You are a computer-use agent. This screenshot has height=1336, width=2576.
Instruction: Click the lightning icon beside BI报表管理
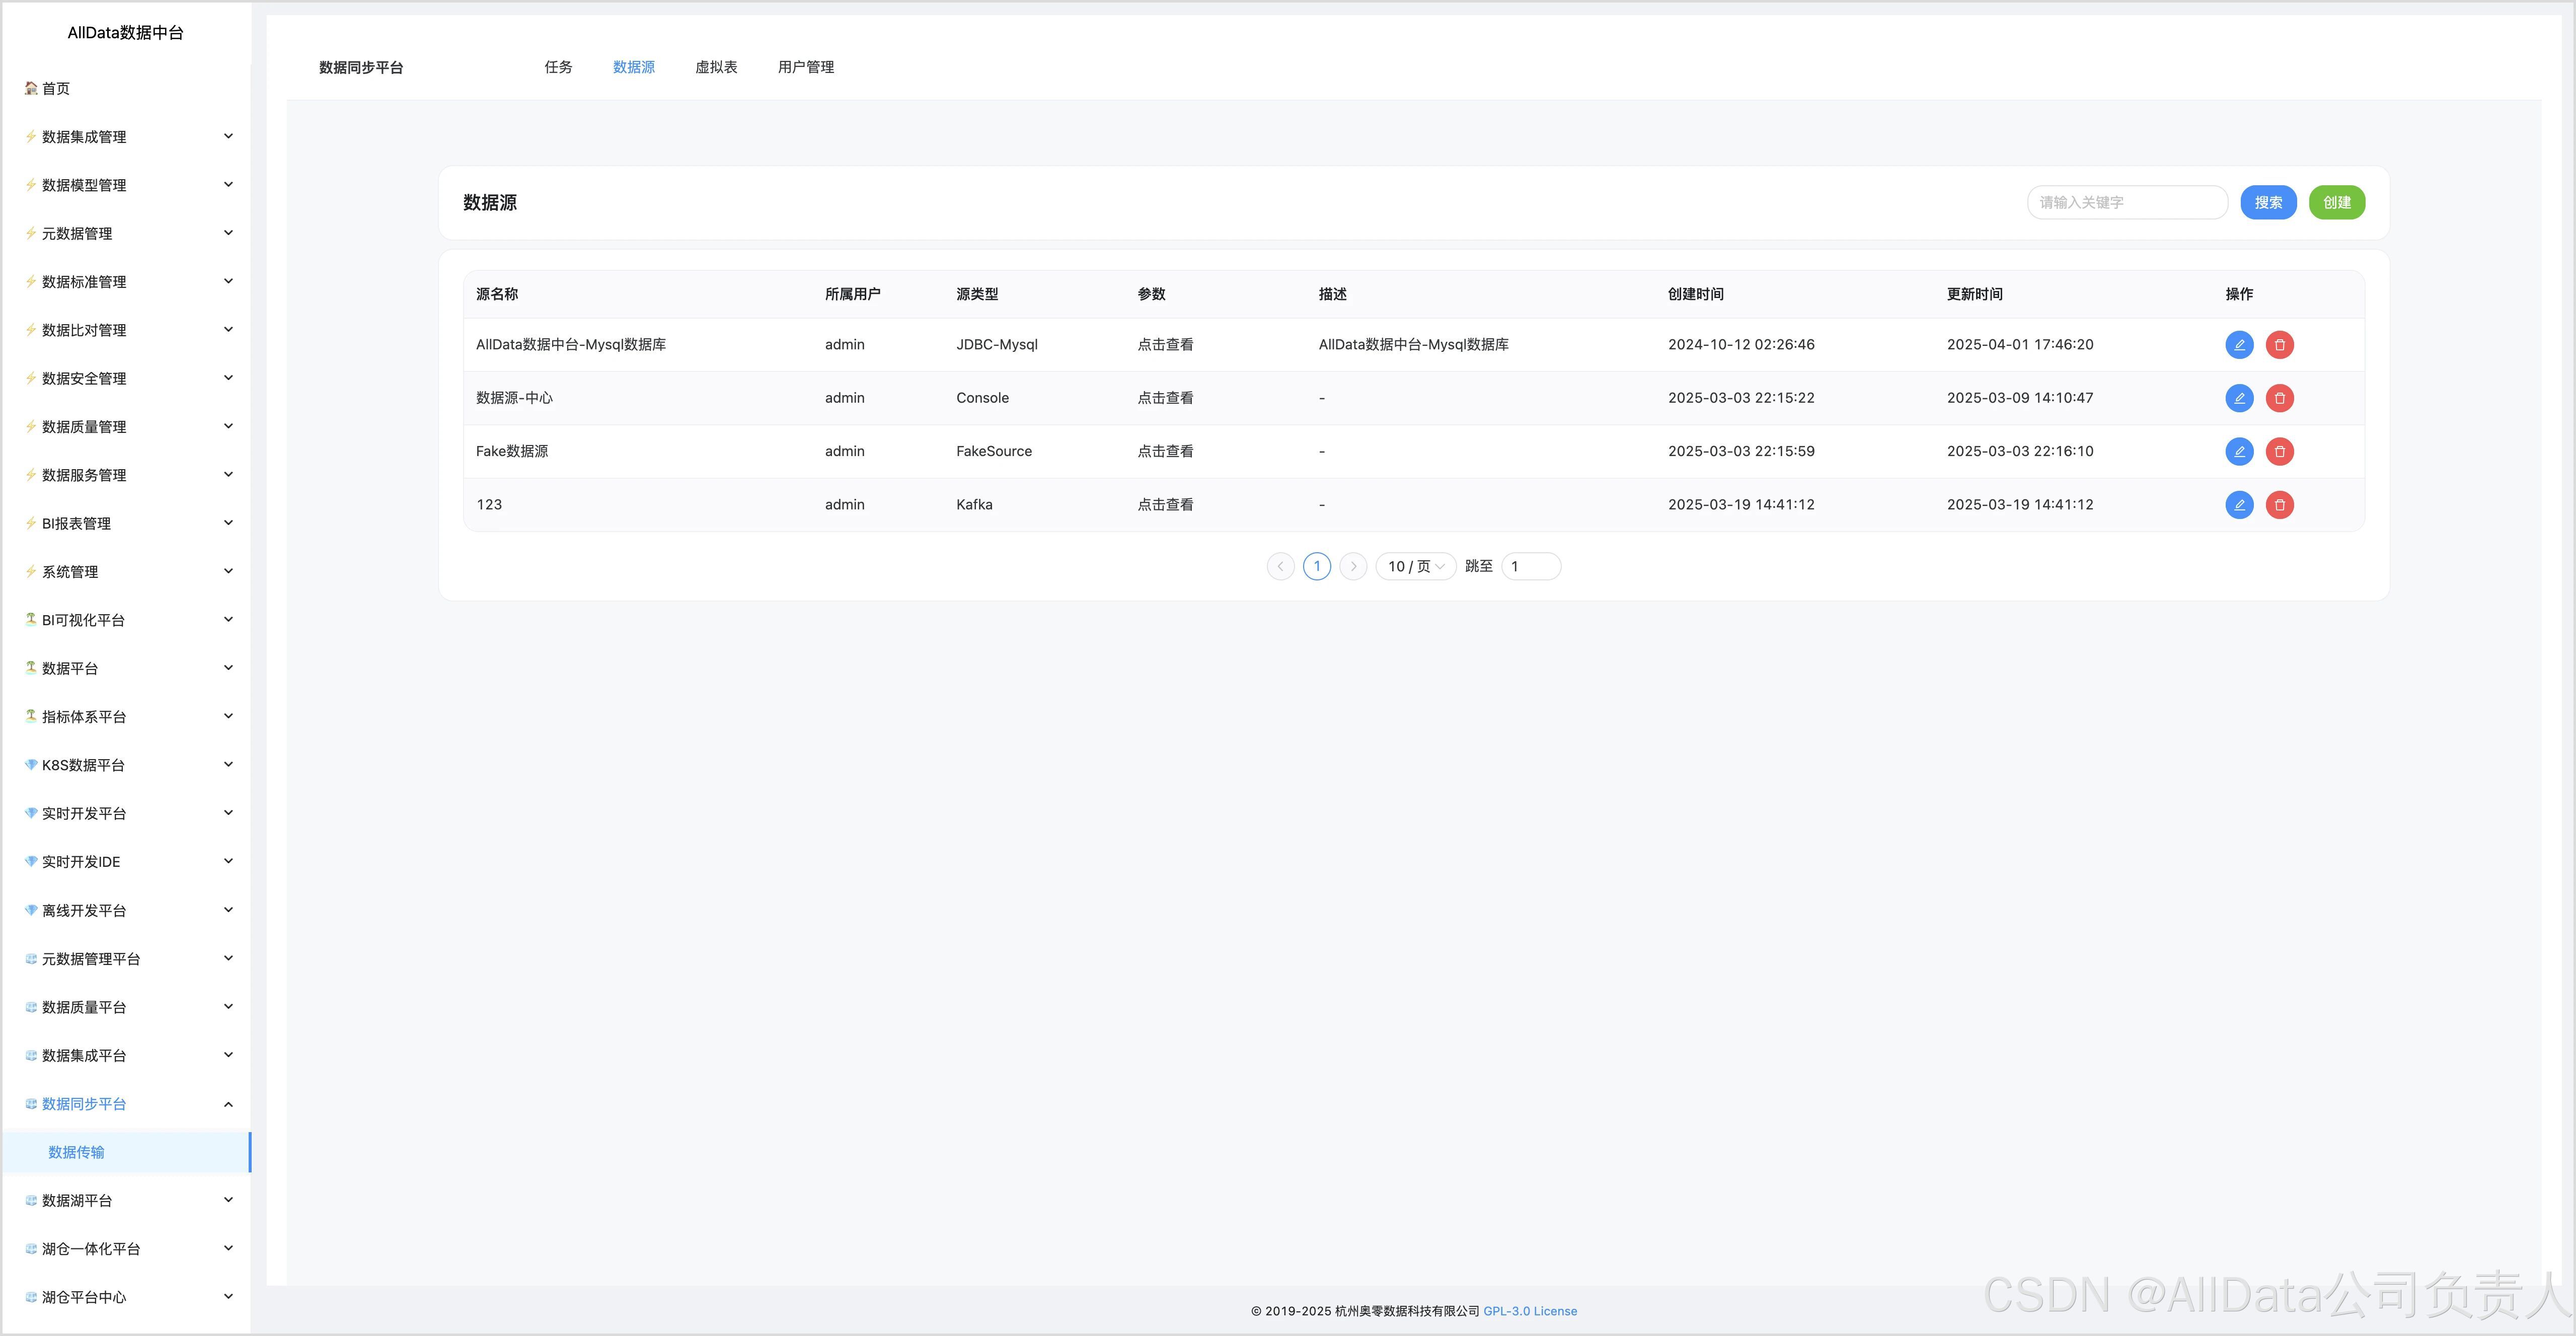click(x=31, y=523)
